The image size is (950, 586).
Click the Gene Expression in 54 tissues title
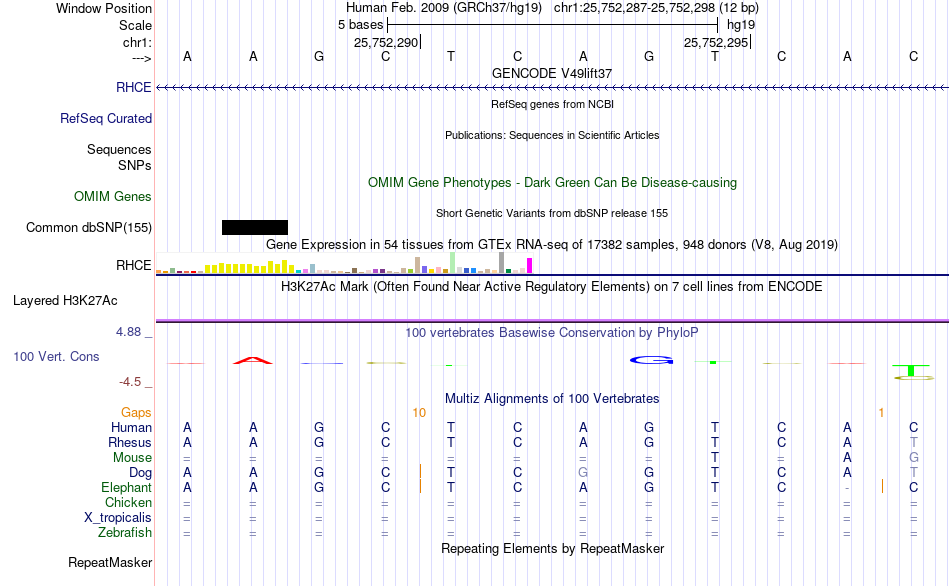(x=552, y=245)
